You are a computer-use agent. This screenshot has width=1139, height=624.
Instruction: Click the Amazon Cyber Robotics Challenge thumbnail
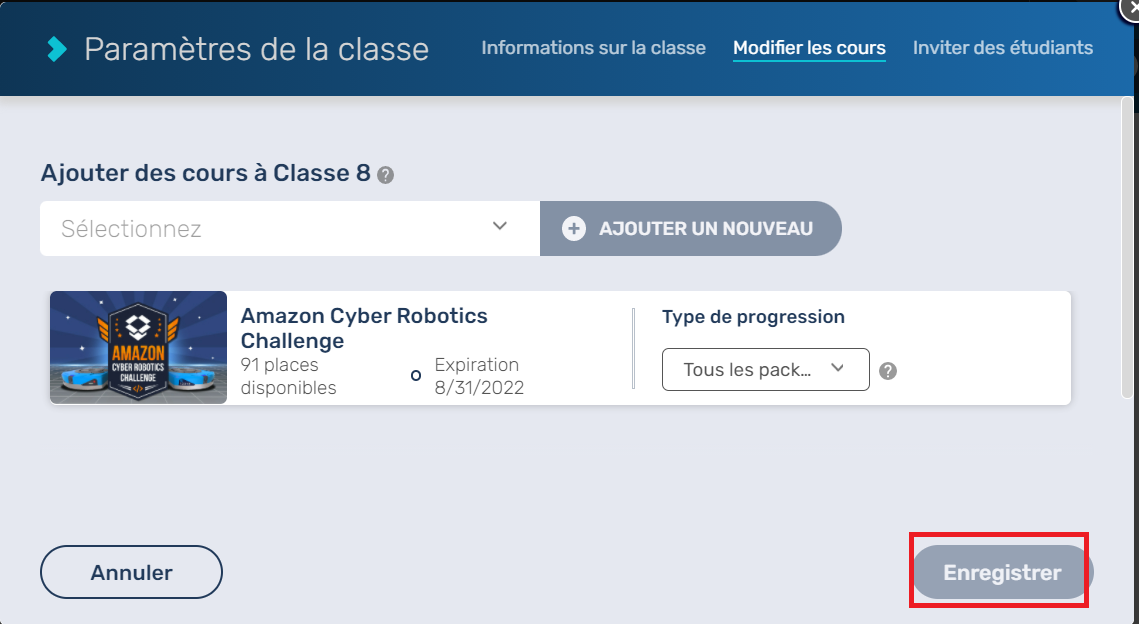coord(138,347)
